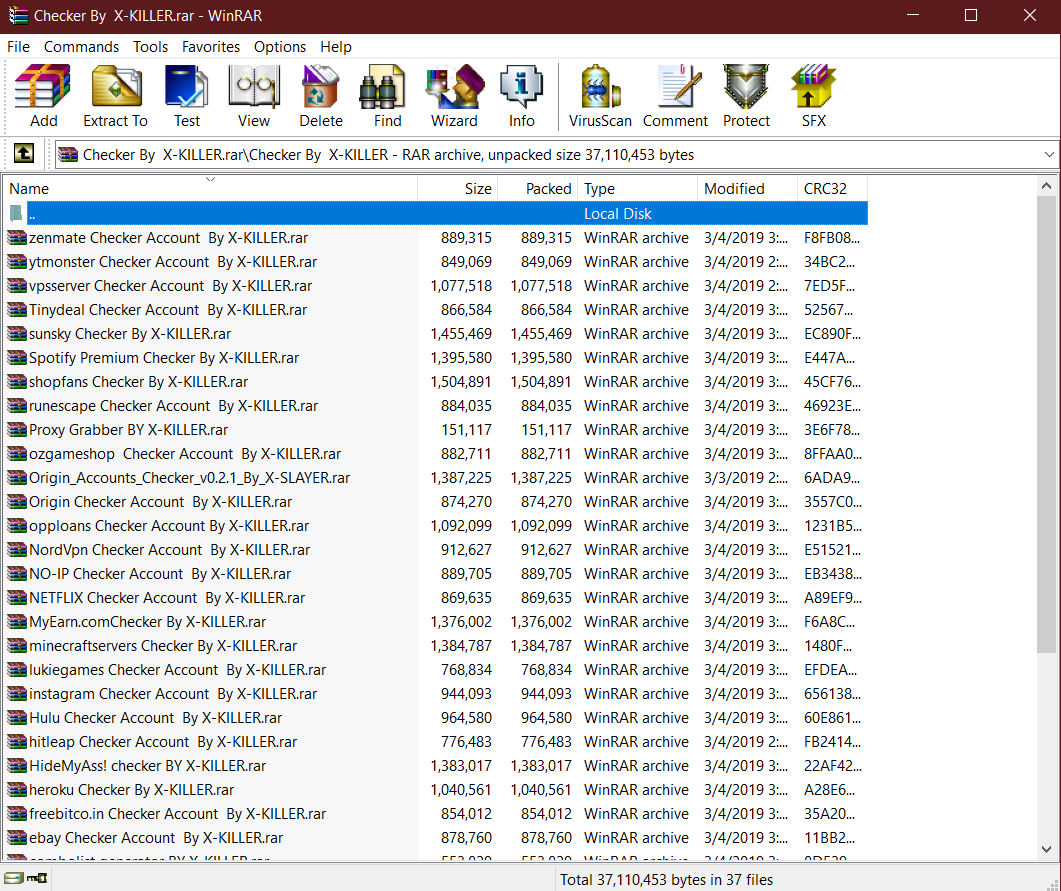Click the Delete files icon
Image resolution: width=1061 pixels, height=891 pixels.
[x=321, y=96]
